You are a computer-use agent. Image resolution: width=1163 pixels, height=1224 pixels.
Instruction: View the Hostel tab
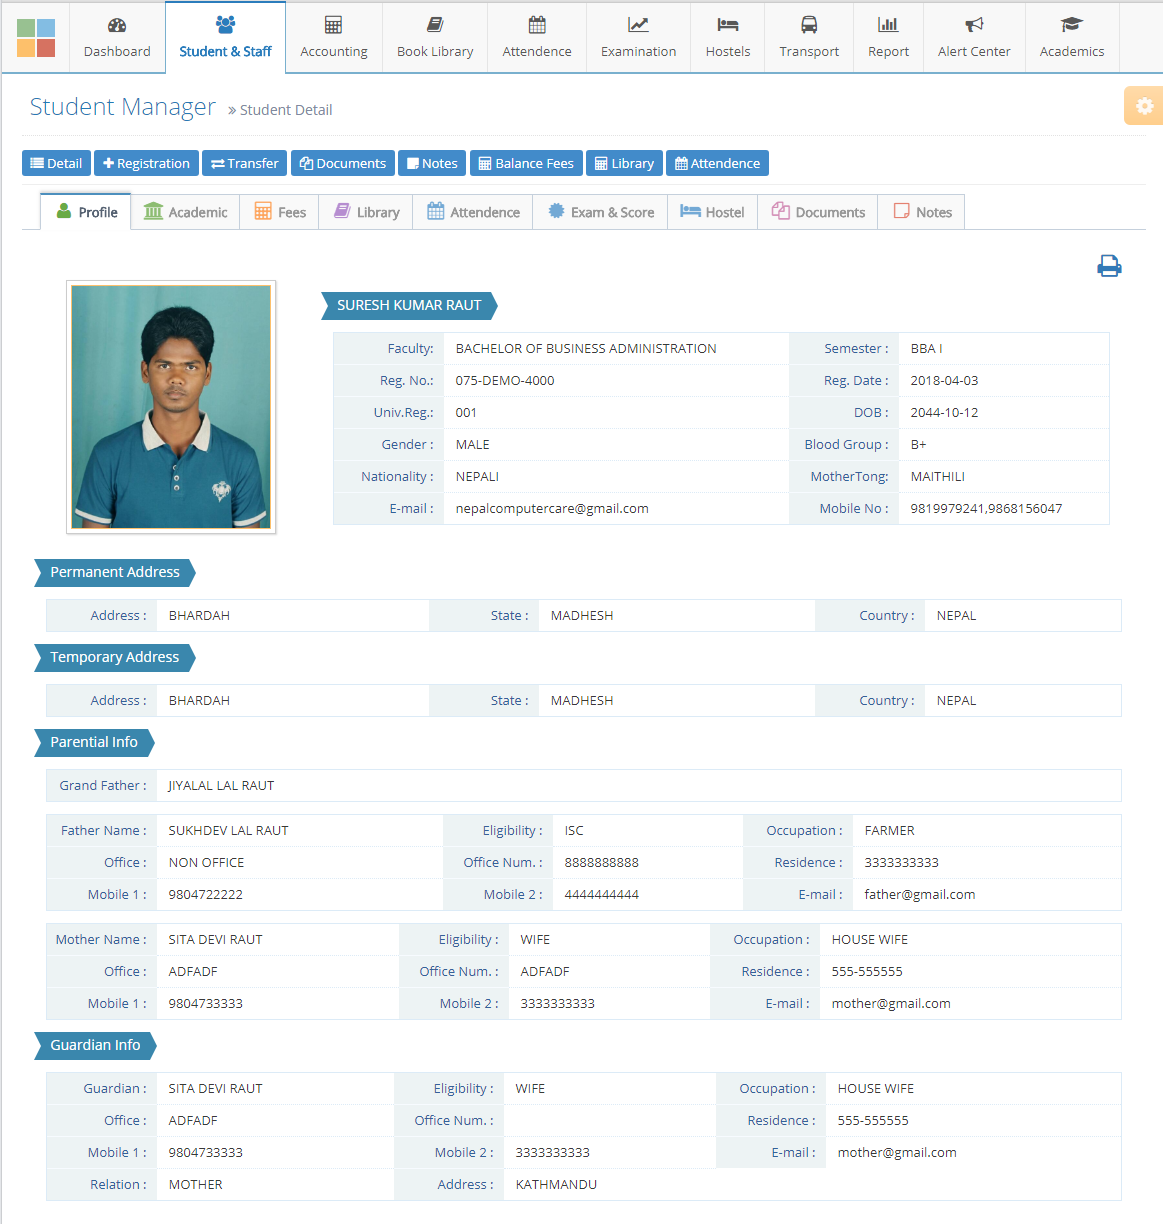point(712,212)
